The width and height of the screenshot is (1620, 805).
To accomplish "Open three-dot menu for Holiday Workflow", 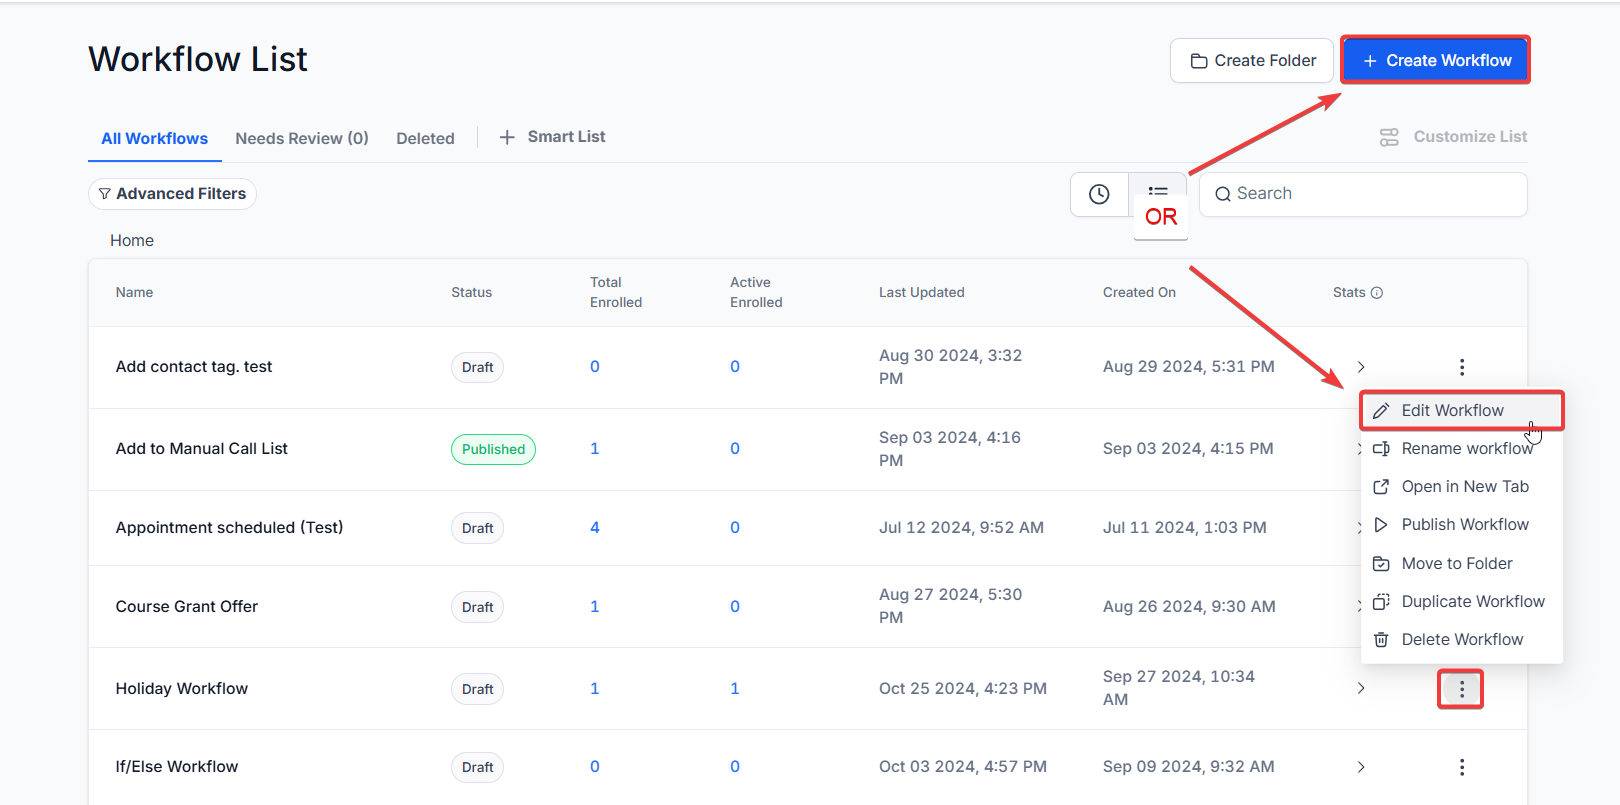I will point(1461,689).
